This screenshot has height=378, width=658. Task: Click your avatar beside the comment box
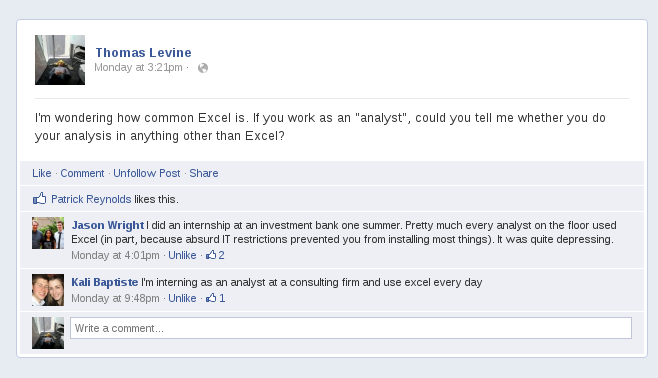point(48,333)
